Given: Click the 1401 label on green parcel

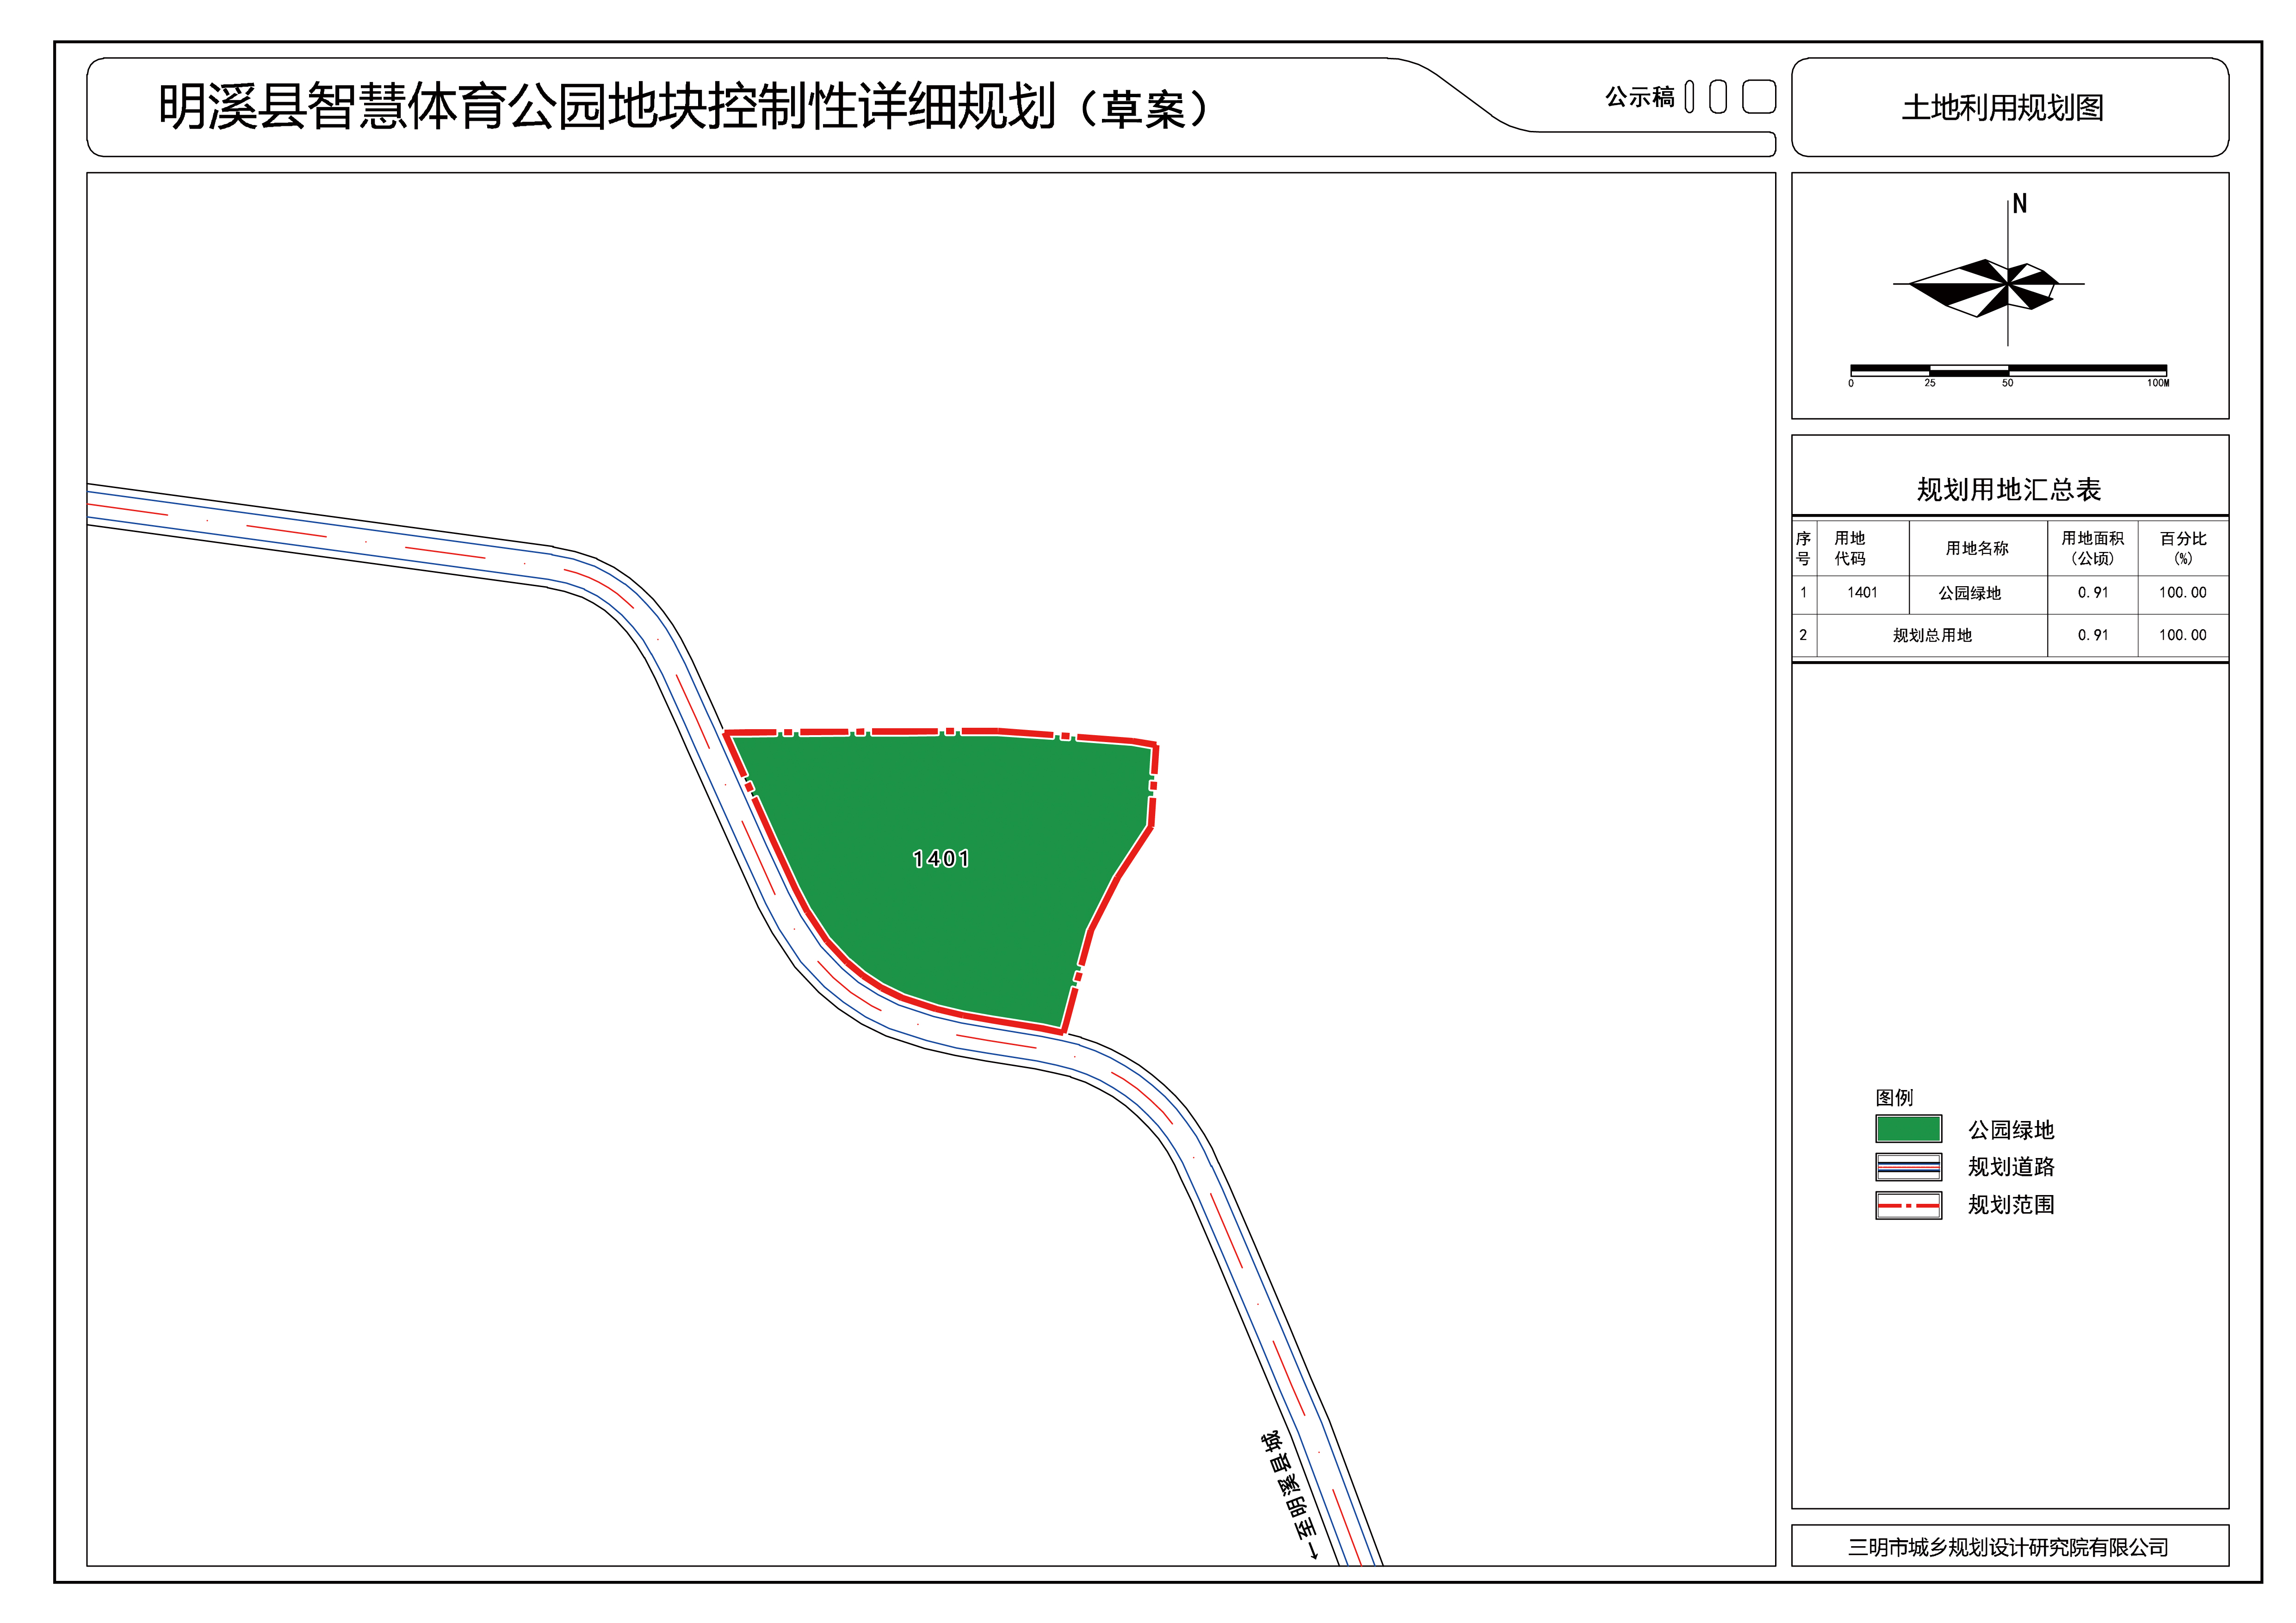Looking at the screenshot, I should (x=940, y=859).
